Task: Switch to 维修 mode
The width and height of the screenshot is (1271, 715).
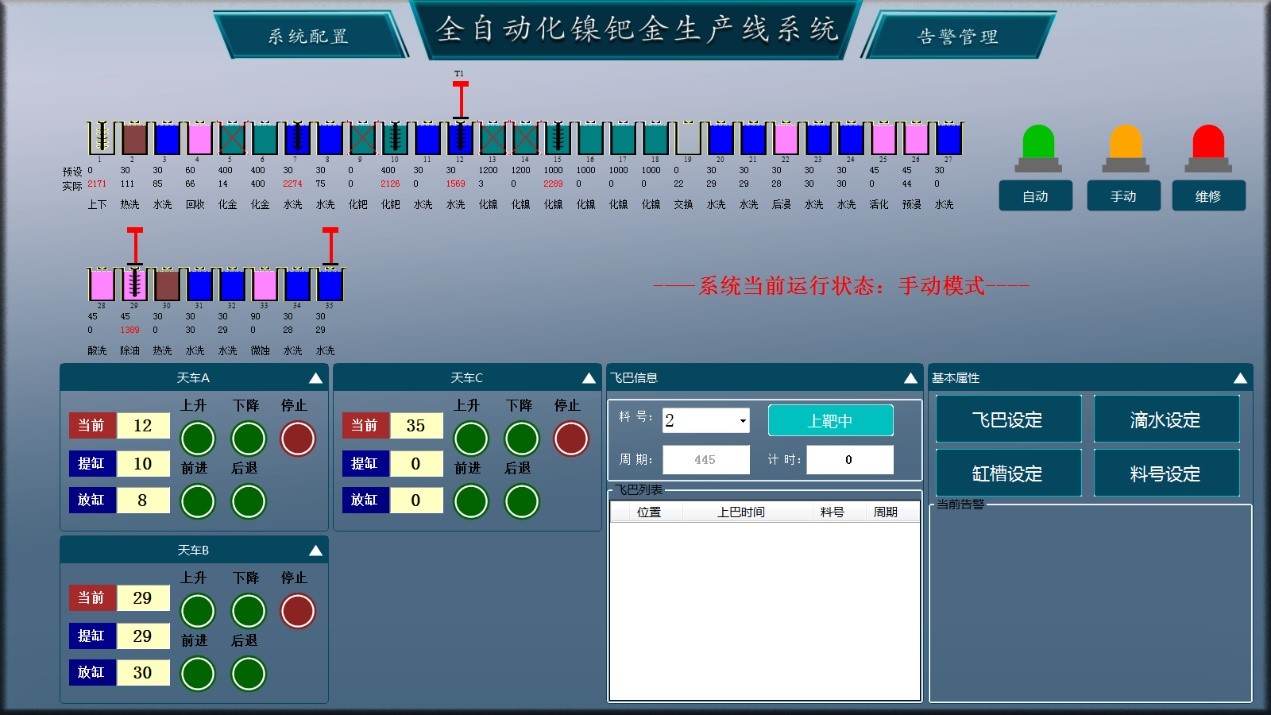Action: (1208, 196)
